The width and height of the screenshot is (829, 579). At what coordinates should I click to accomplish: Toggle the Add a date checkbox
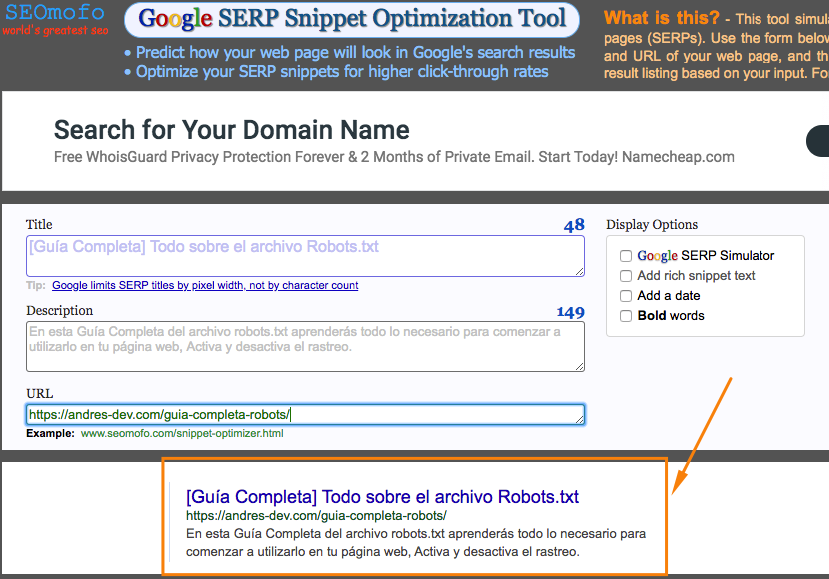tap(626, 296)
